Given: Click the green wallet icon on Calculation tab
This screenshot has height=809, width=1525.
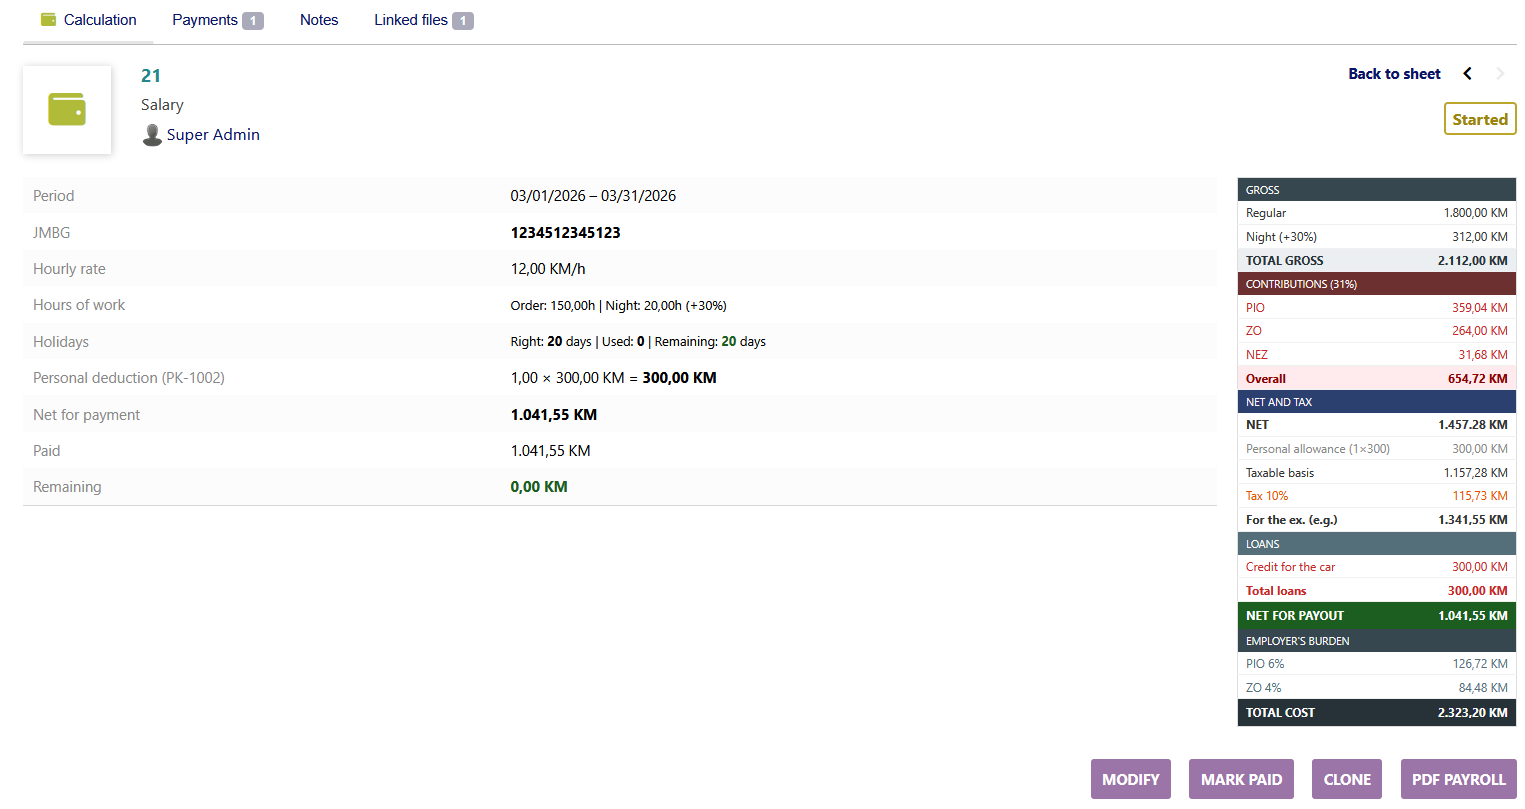Looking at the screenshot, I should tap(48, 20).
